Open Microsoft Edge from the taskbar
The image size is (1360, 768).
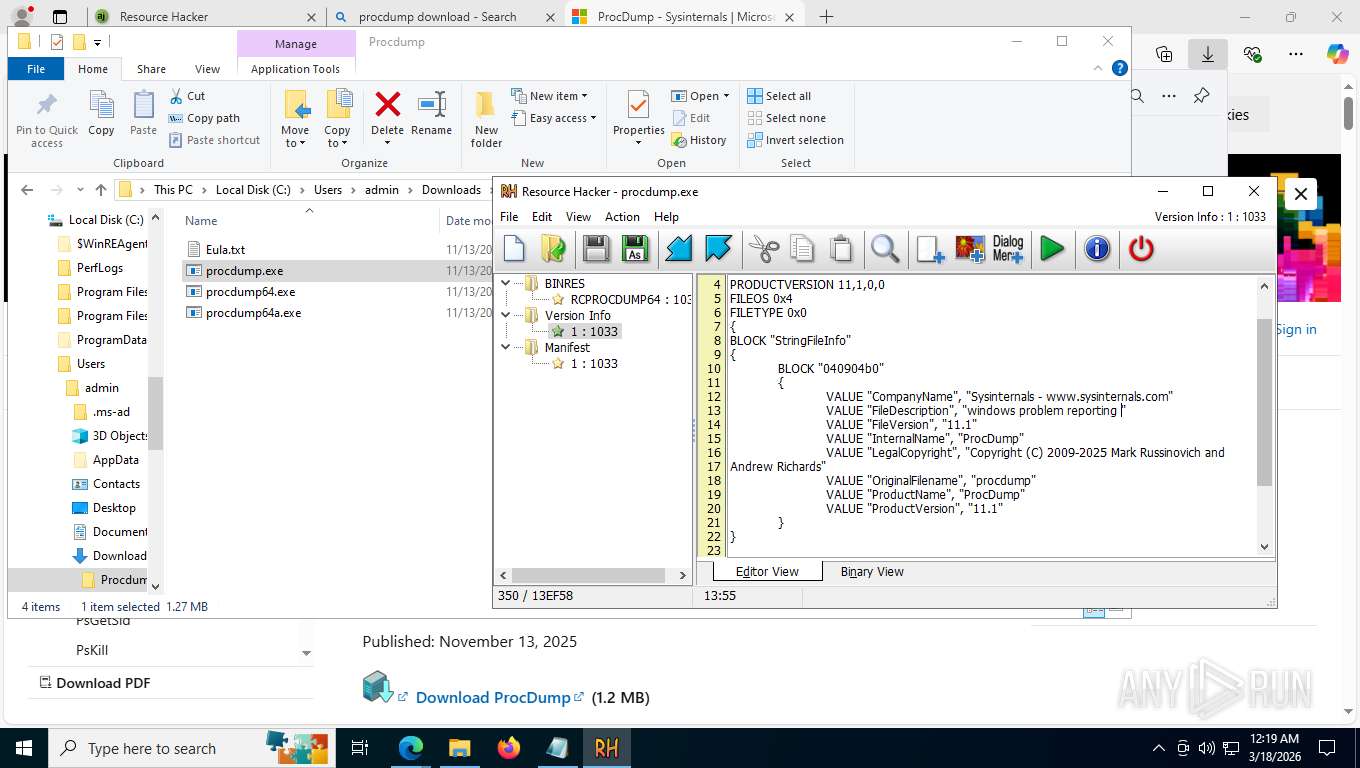410,747
